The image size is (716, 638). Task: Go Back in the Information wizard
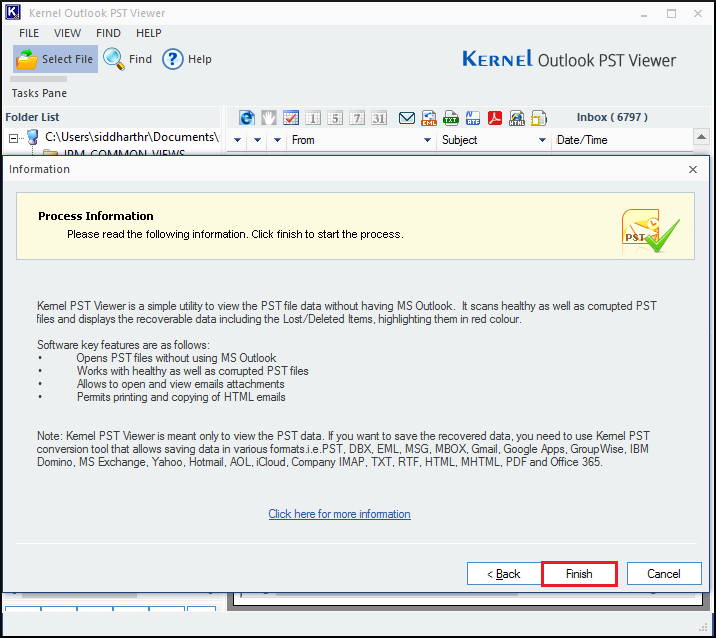click(504, 574)
